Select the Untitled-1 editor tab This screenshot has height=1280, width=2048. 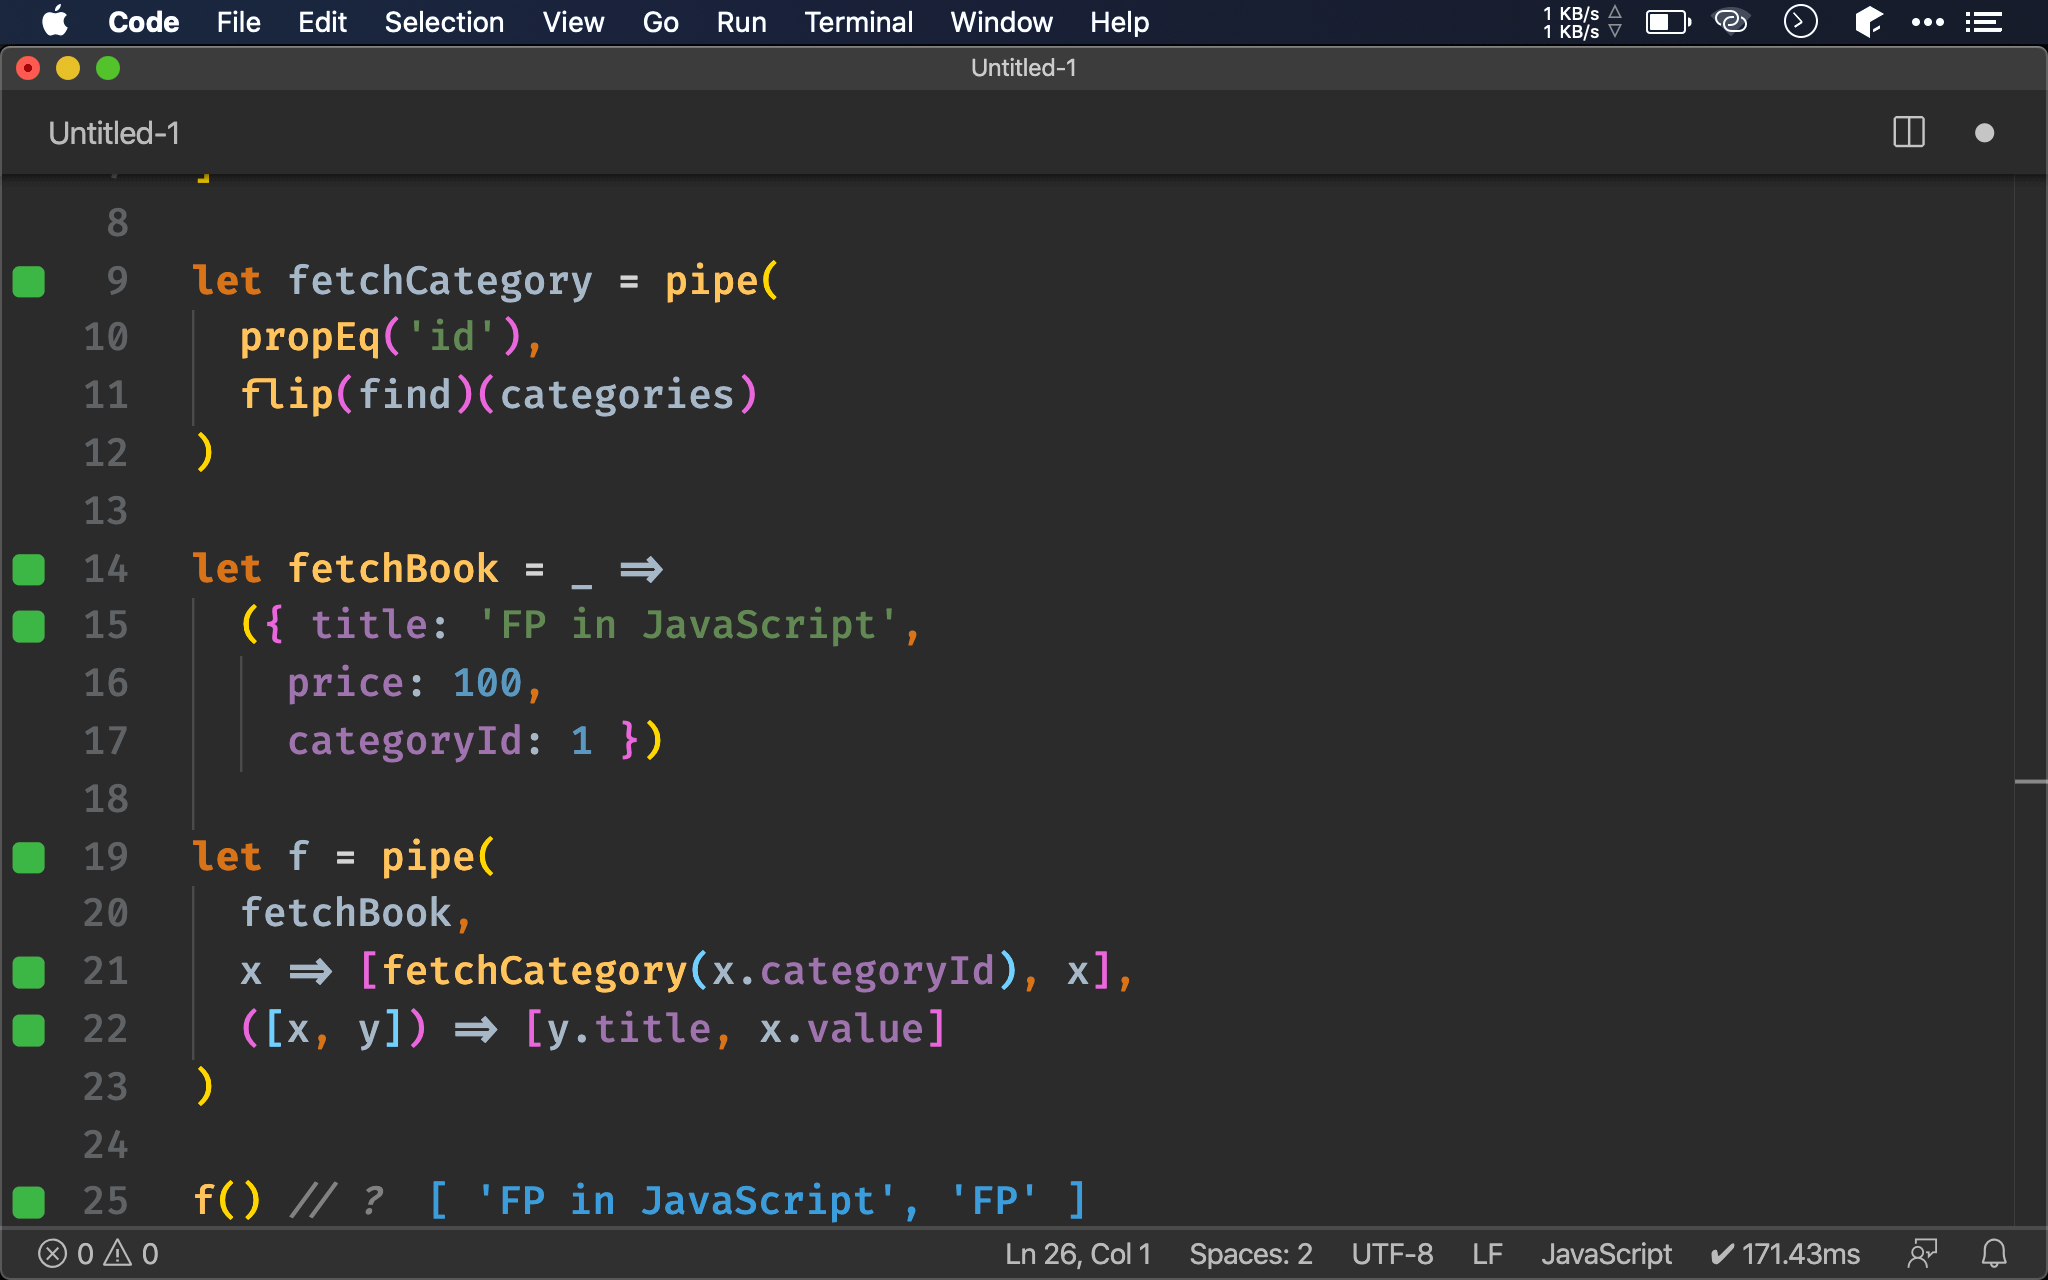[x=114, y=133]
